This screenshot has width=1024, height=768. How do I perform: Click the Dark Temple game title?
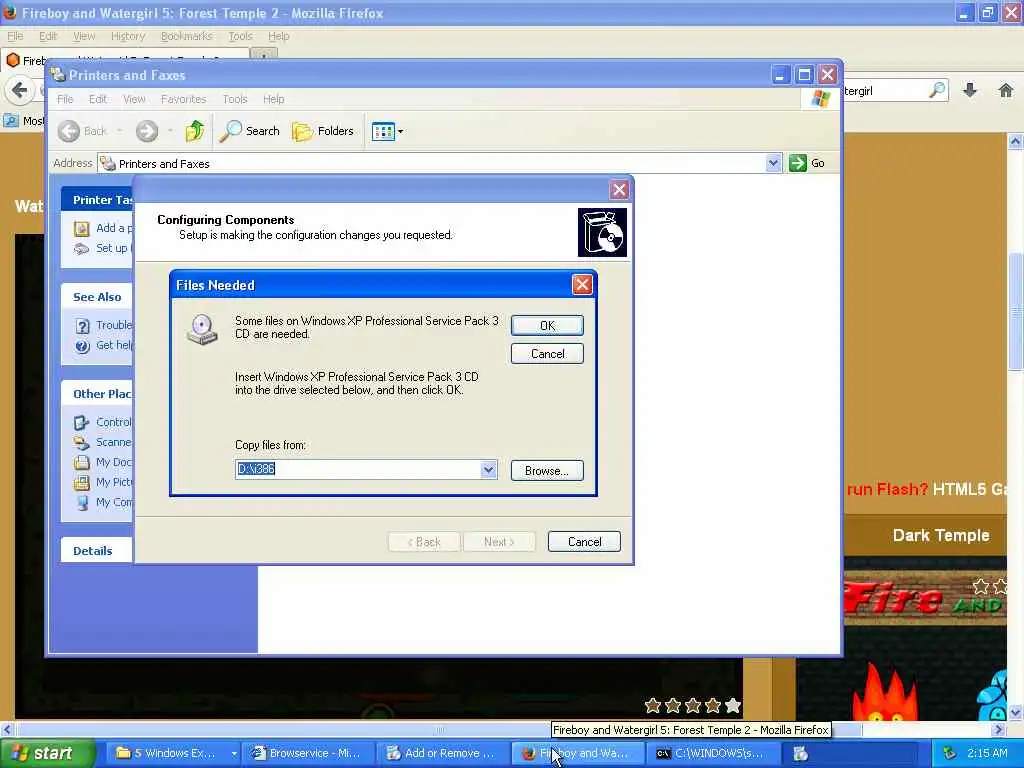click(x=940, y=536)
